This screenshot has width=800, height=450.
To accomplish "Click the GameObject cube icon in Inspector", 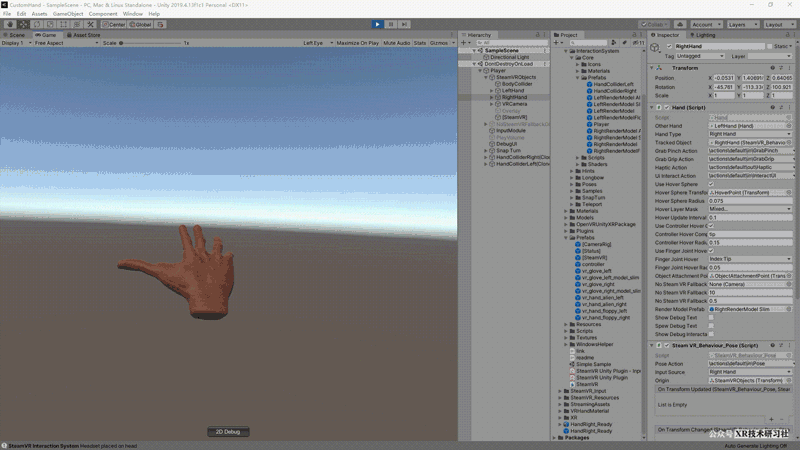I will tap(655, 48).
